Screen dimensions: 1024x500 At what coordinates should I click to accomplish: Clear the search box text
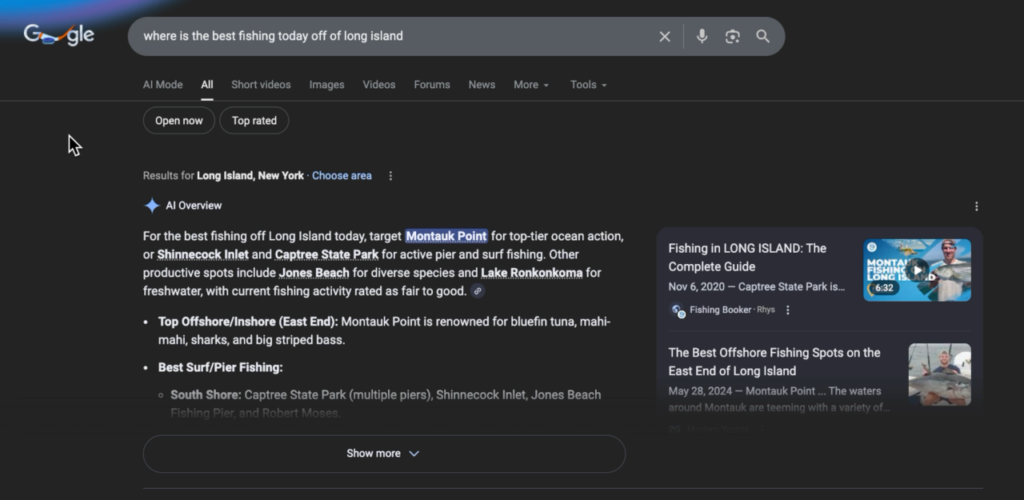coord(665,36)
